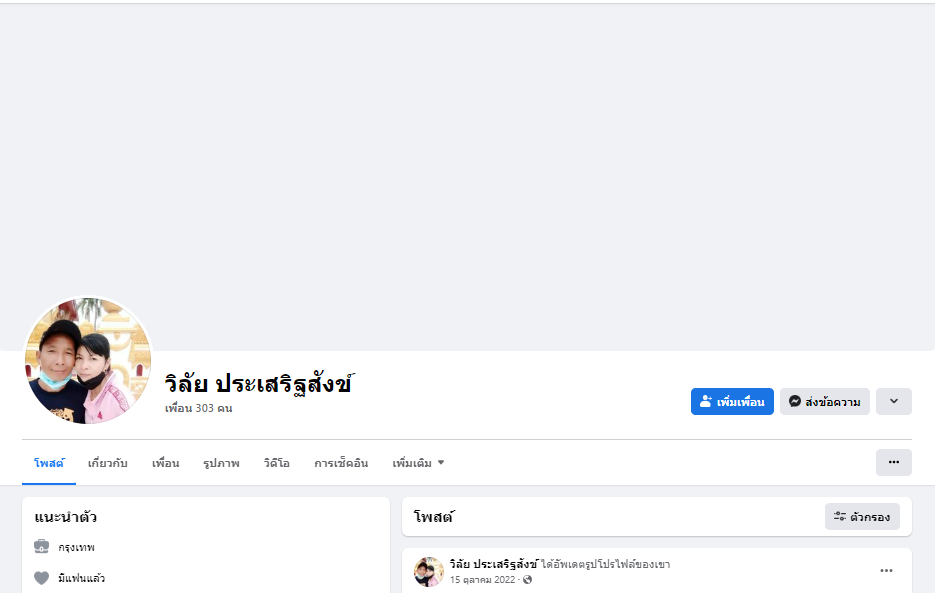
Task: Open the เพิ่มเติม (More) tab dropdown
Action: click(418, 463)
